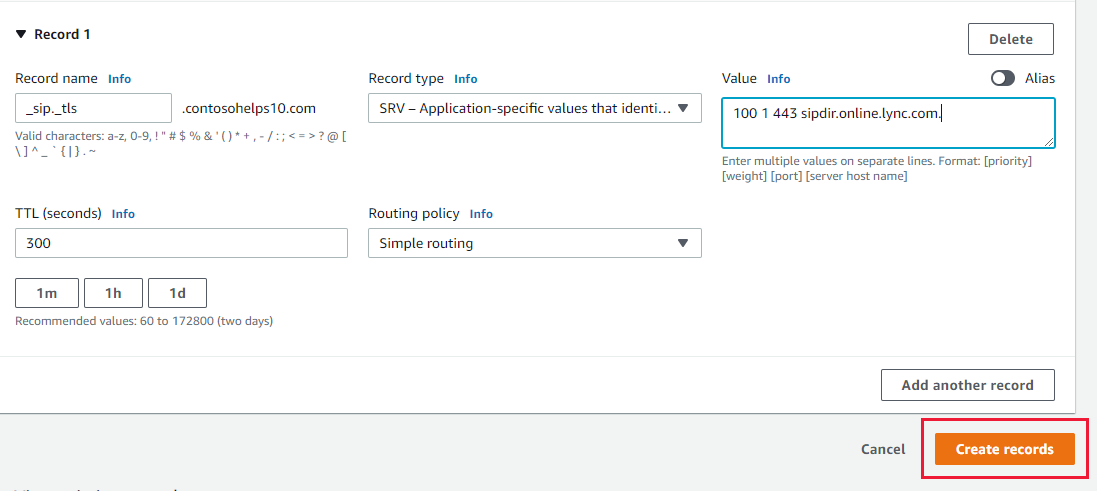Toggle the Alias switch

[x=1003, y=78]
